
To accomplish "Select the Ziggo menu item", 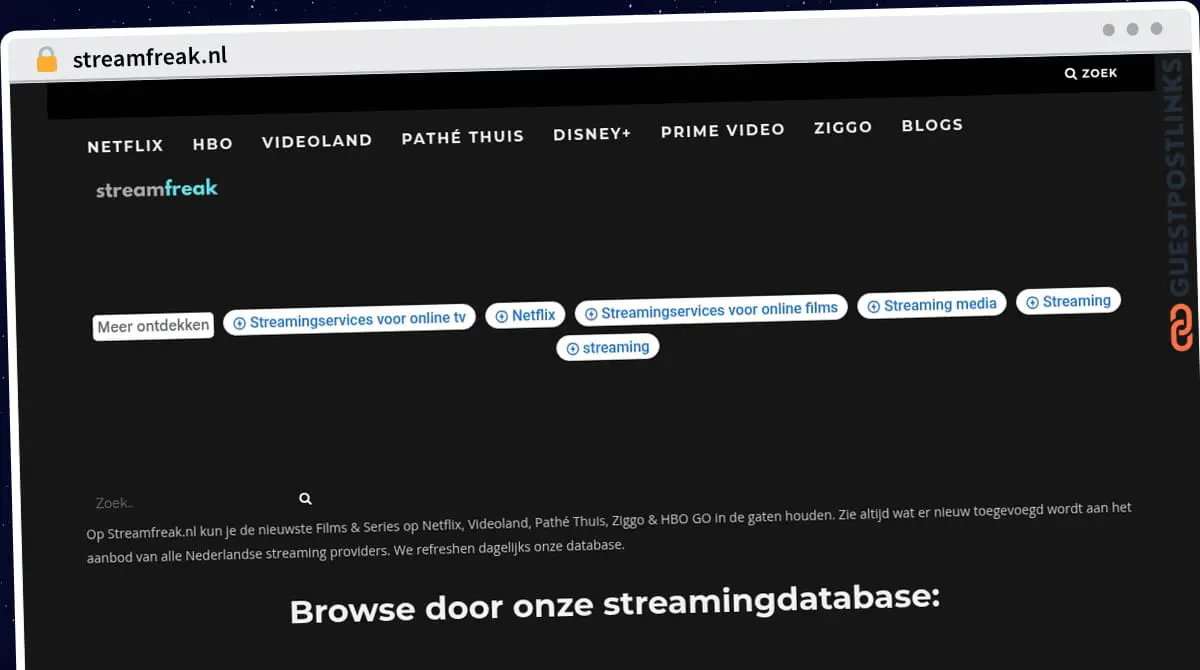I will pyautogui.click(x=842, y=127).
